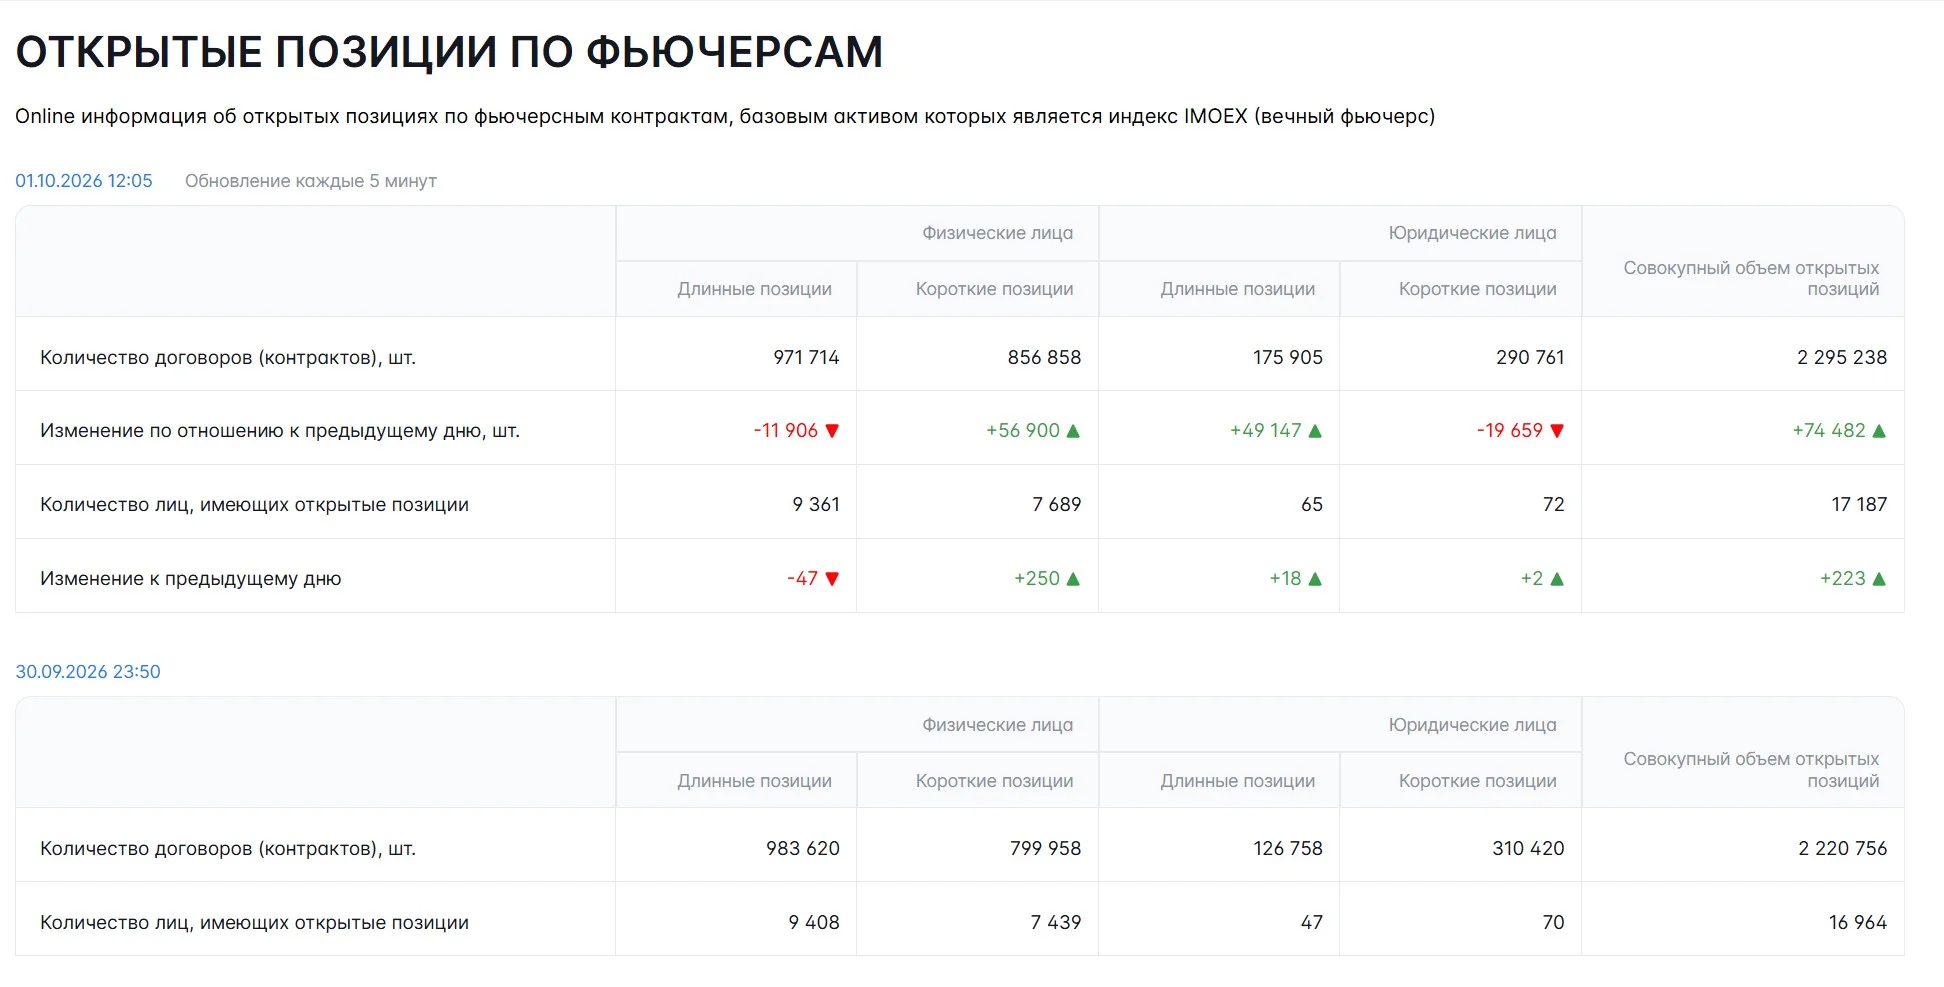This screenshot has width=1944, height=987.
Task: Click the value 799 958 in lower table
Action: (1046, 849)
